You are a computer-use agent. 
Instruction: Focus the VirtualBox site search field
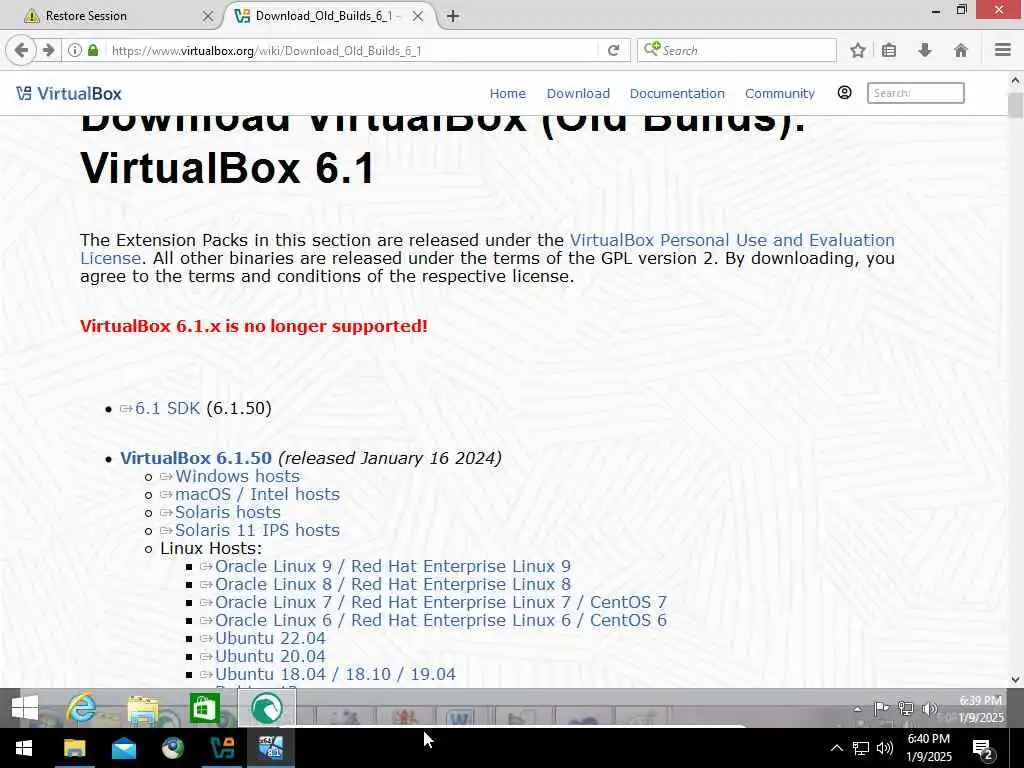(916, 93)
